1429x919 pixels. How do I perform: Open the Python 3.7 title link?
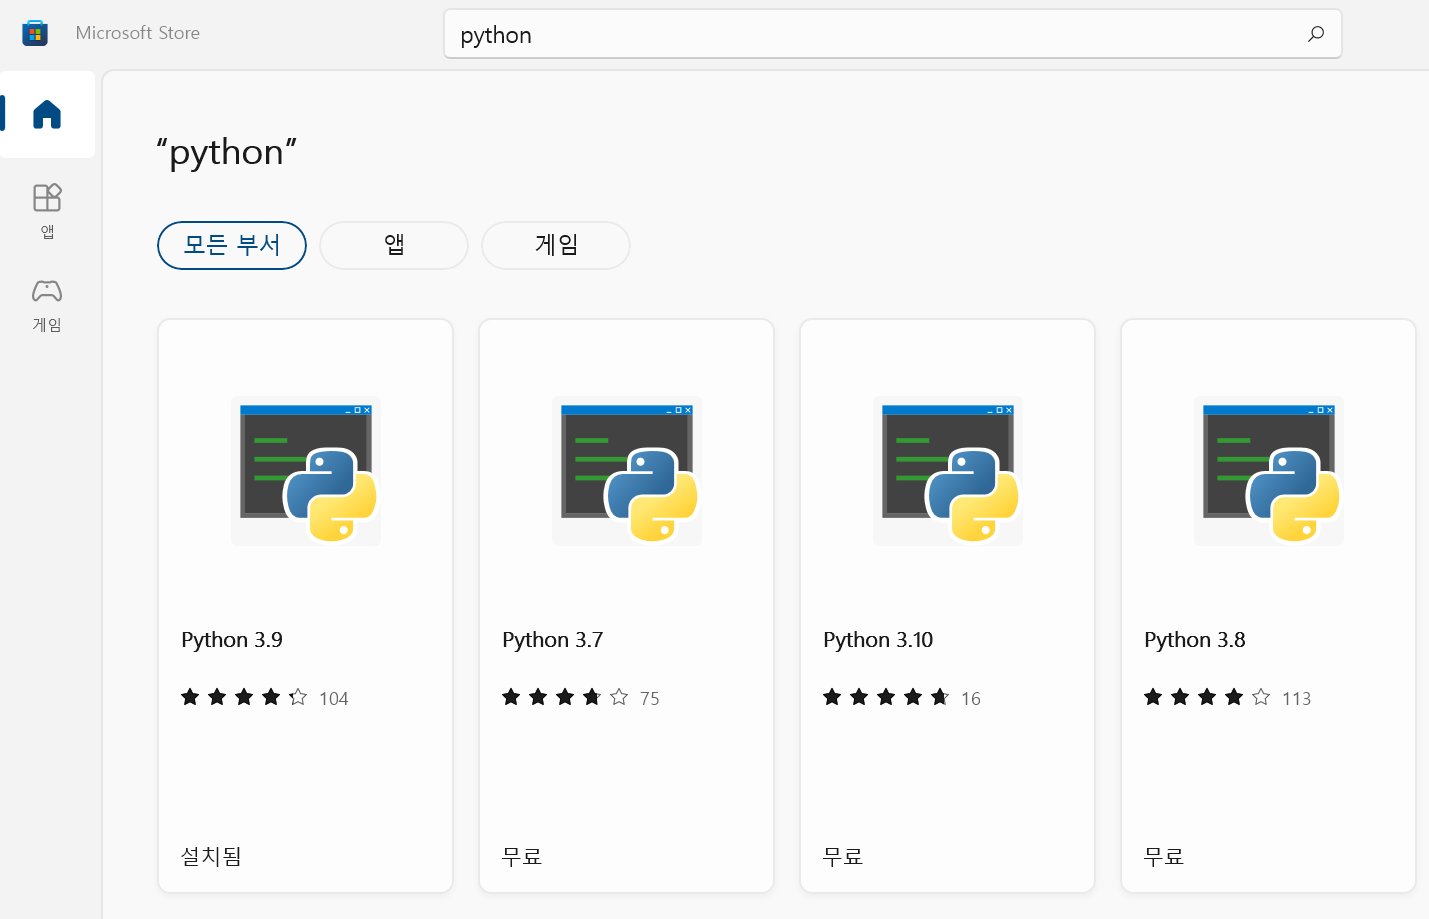click(x=553, y=640)
